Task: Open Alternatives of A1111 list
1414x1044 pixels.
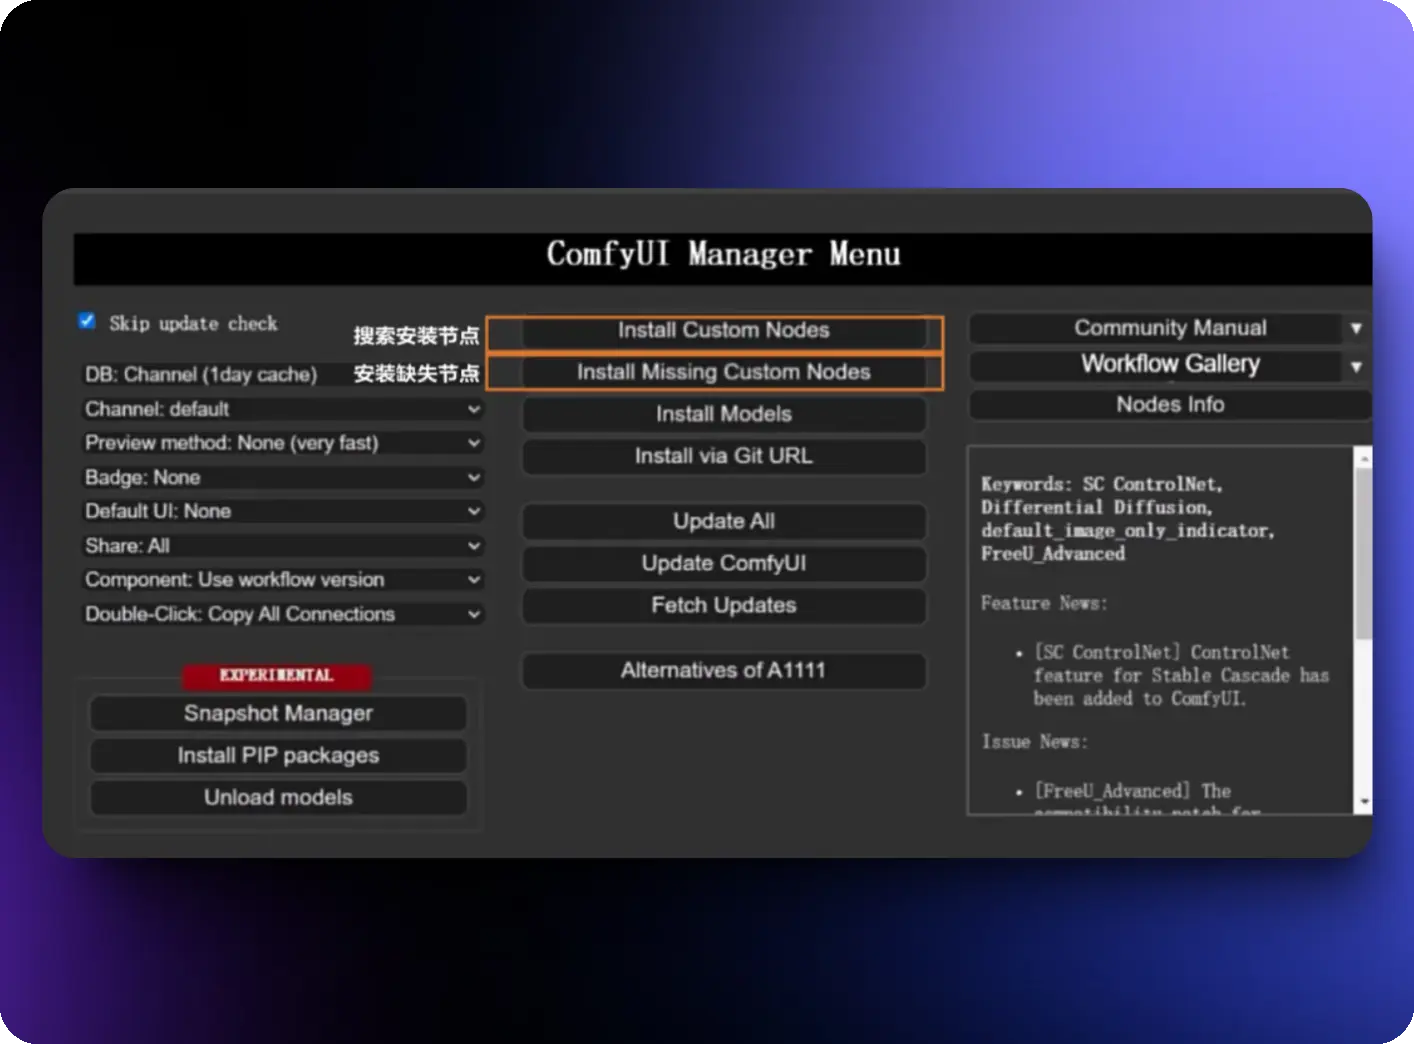Action: pos(723,670)
